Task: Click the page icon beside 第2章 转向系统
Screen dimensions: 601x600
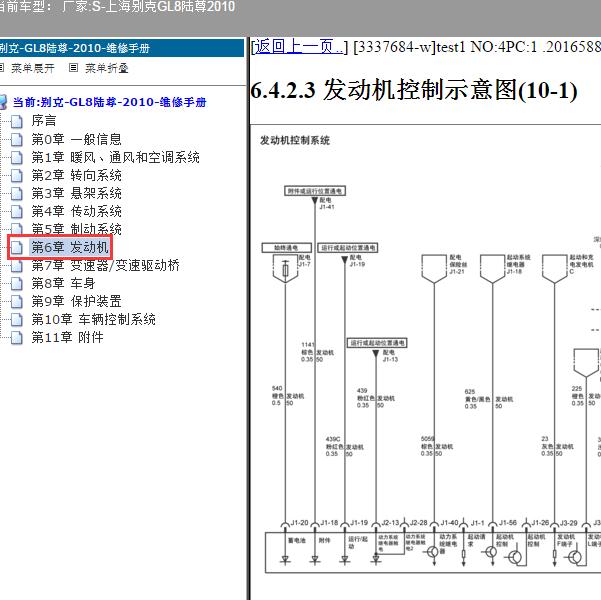Action: (16, 176)
